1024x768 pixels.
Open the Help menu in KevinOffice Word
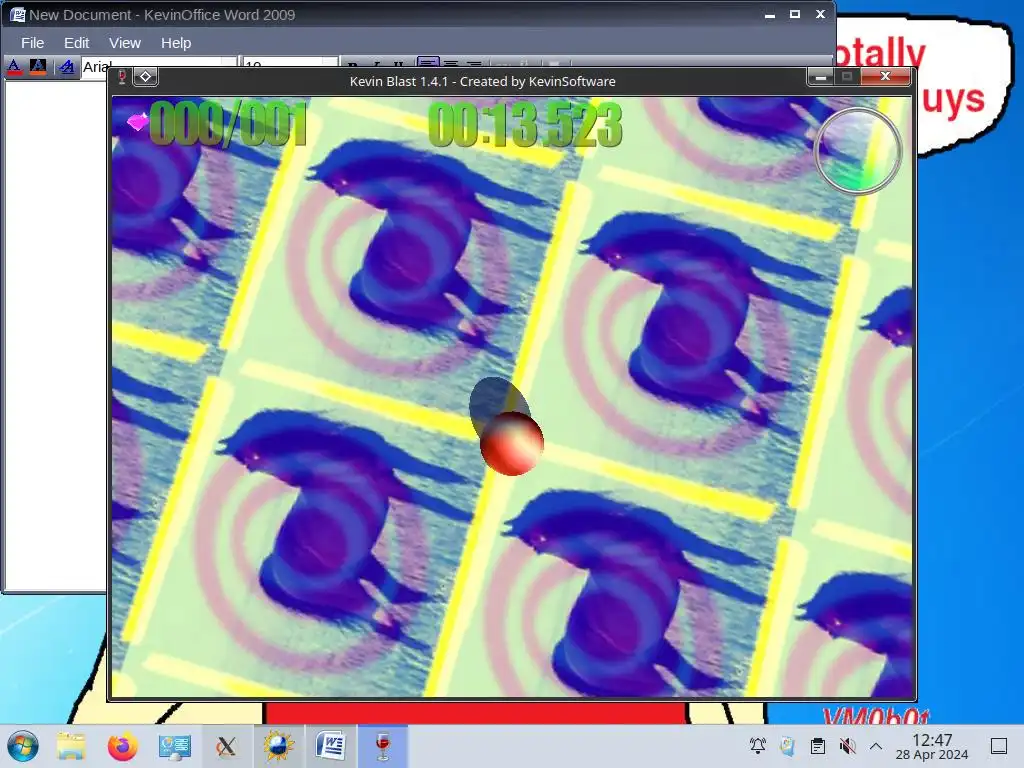pyautogui.click(x=176, y=43)
